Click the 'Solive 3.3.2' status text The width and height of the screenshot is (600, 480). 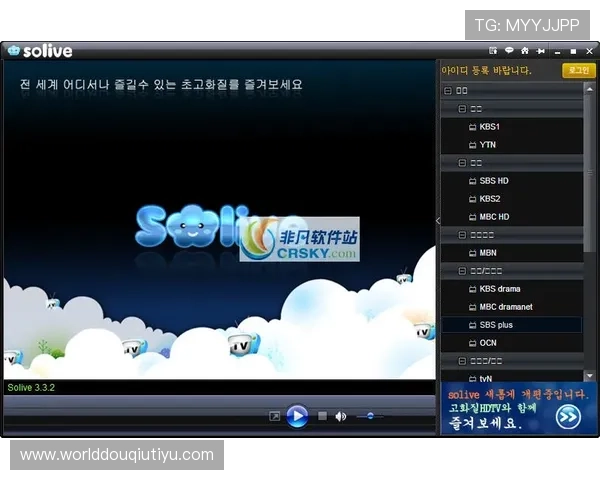point(31,387)
